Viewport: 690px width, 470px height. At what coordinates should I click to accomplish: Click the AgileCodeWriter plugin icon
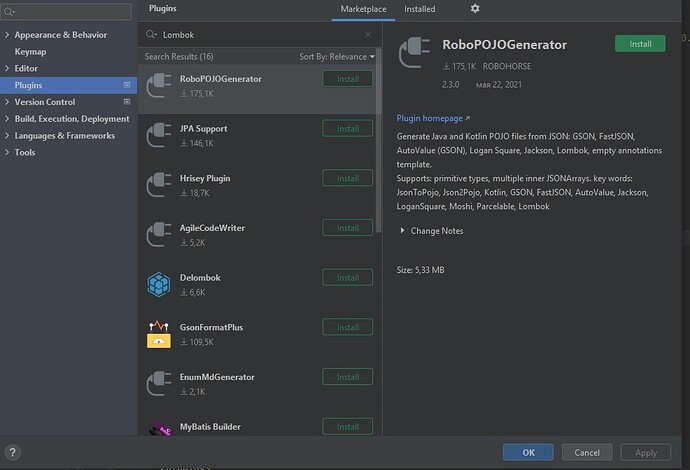coord(159,235)
